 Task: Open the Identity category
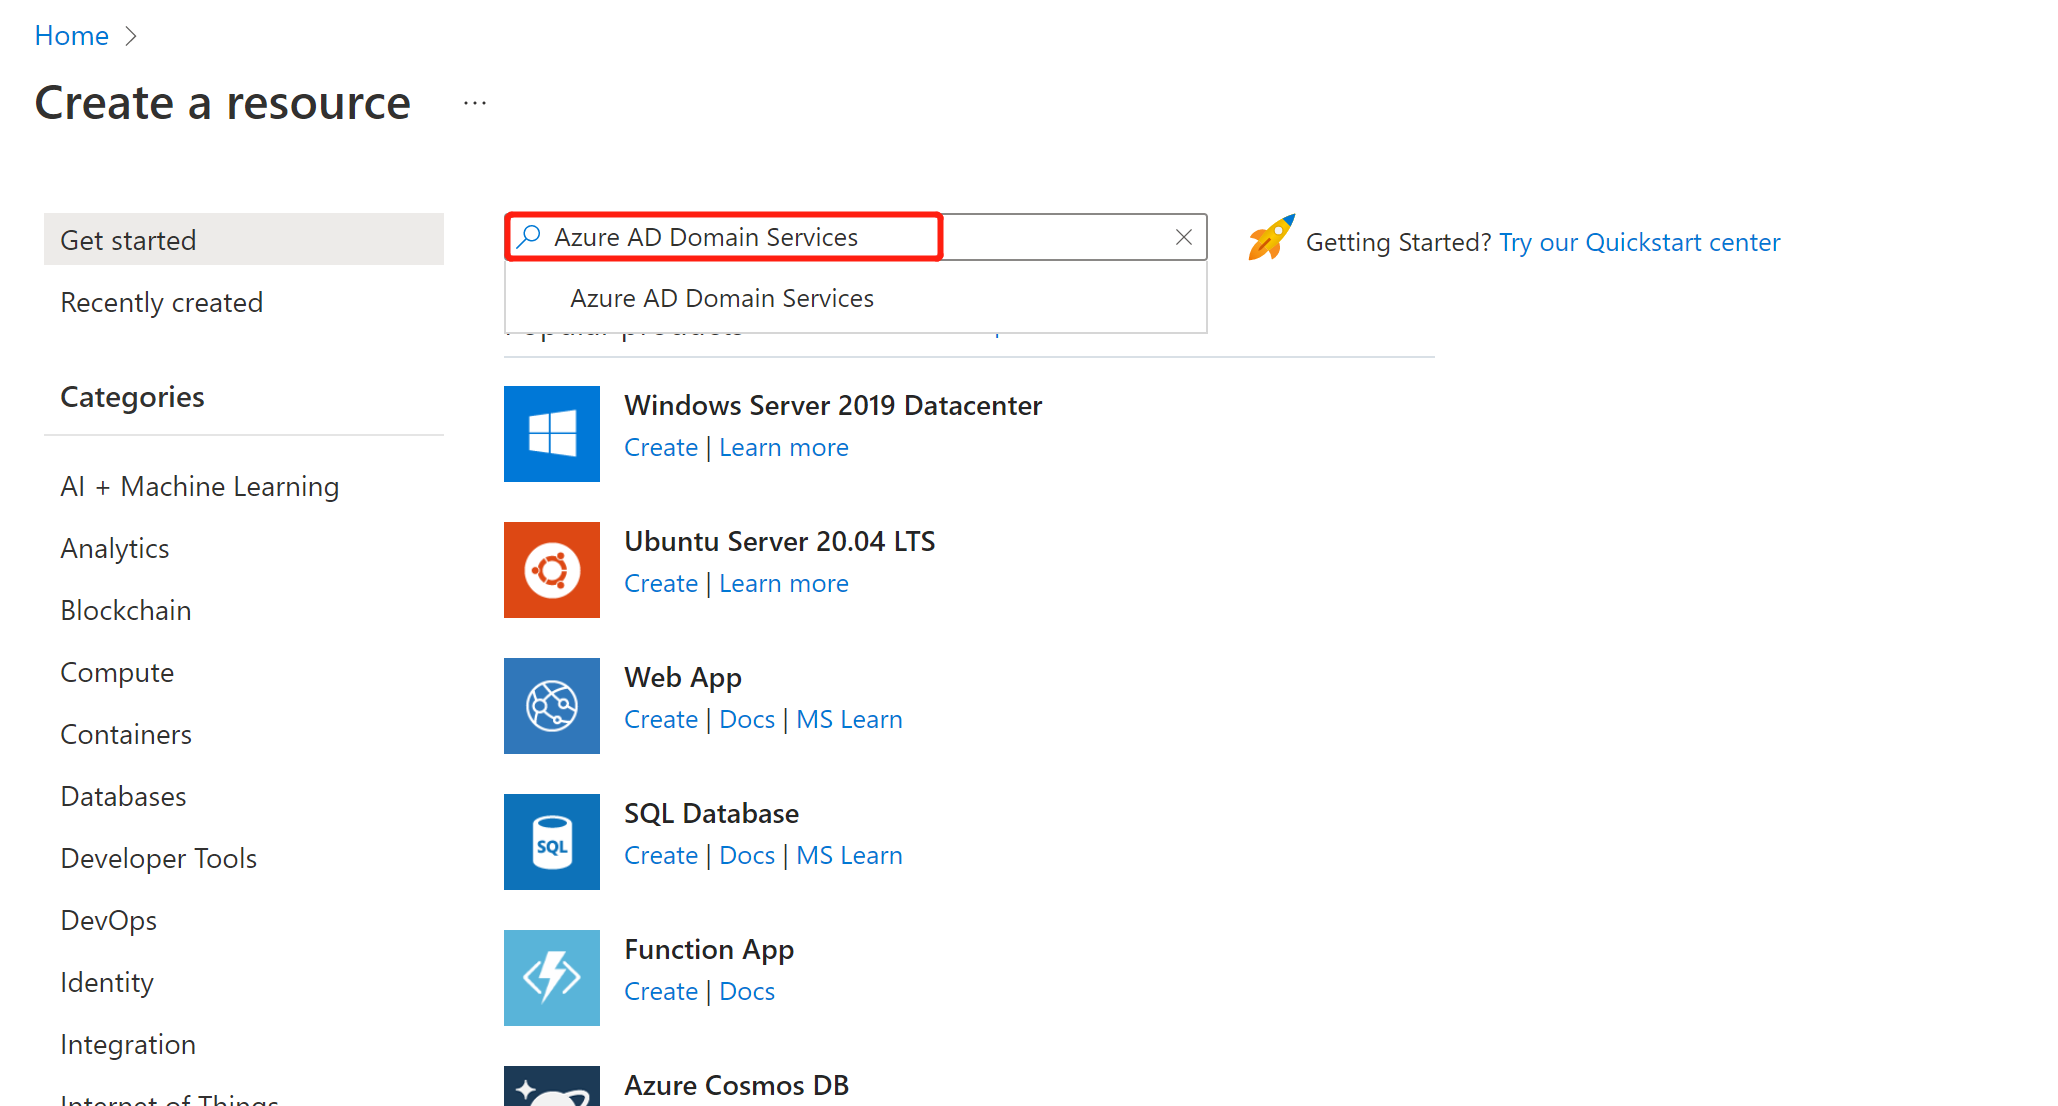coord(107,982)
